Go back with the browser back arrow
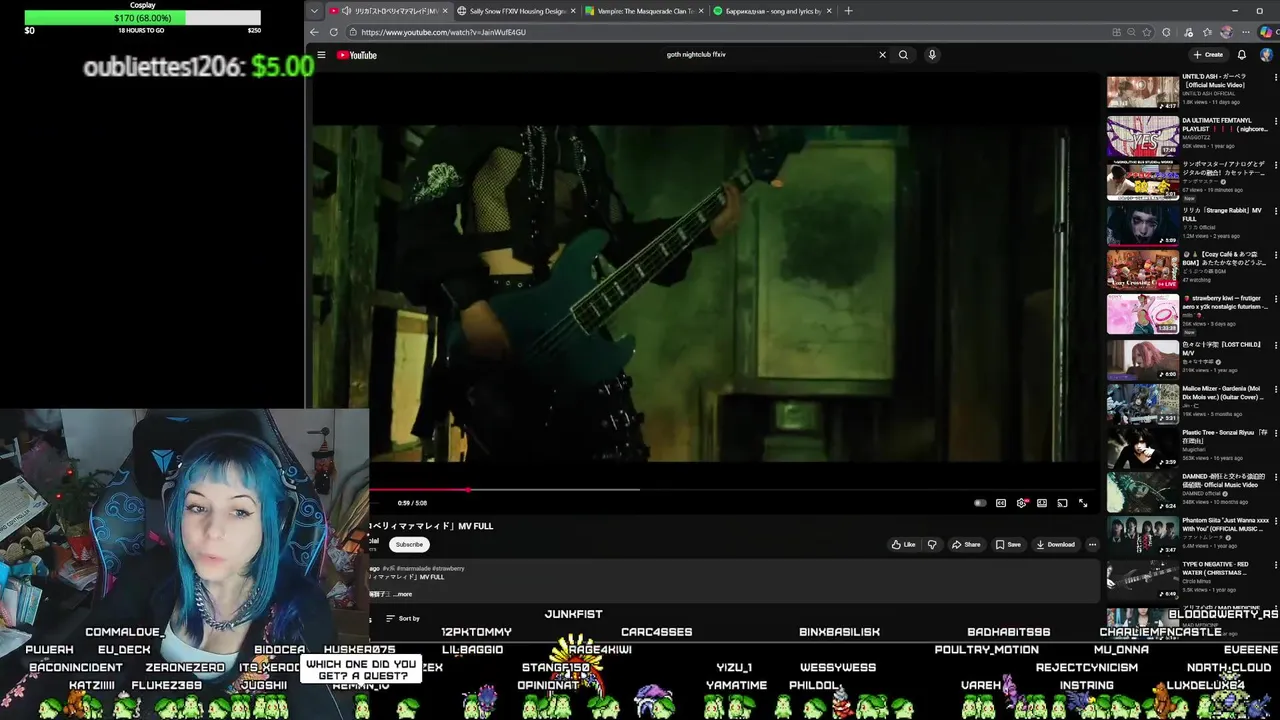 (x=314, y=32)
